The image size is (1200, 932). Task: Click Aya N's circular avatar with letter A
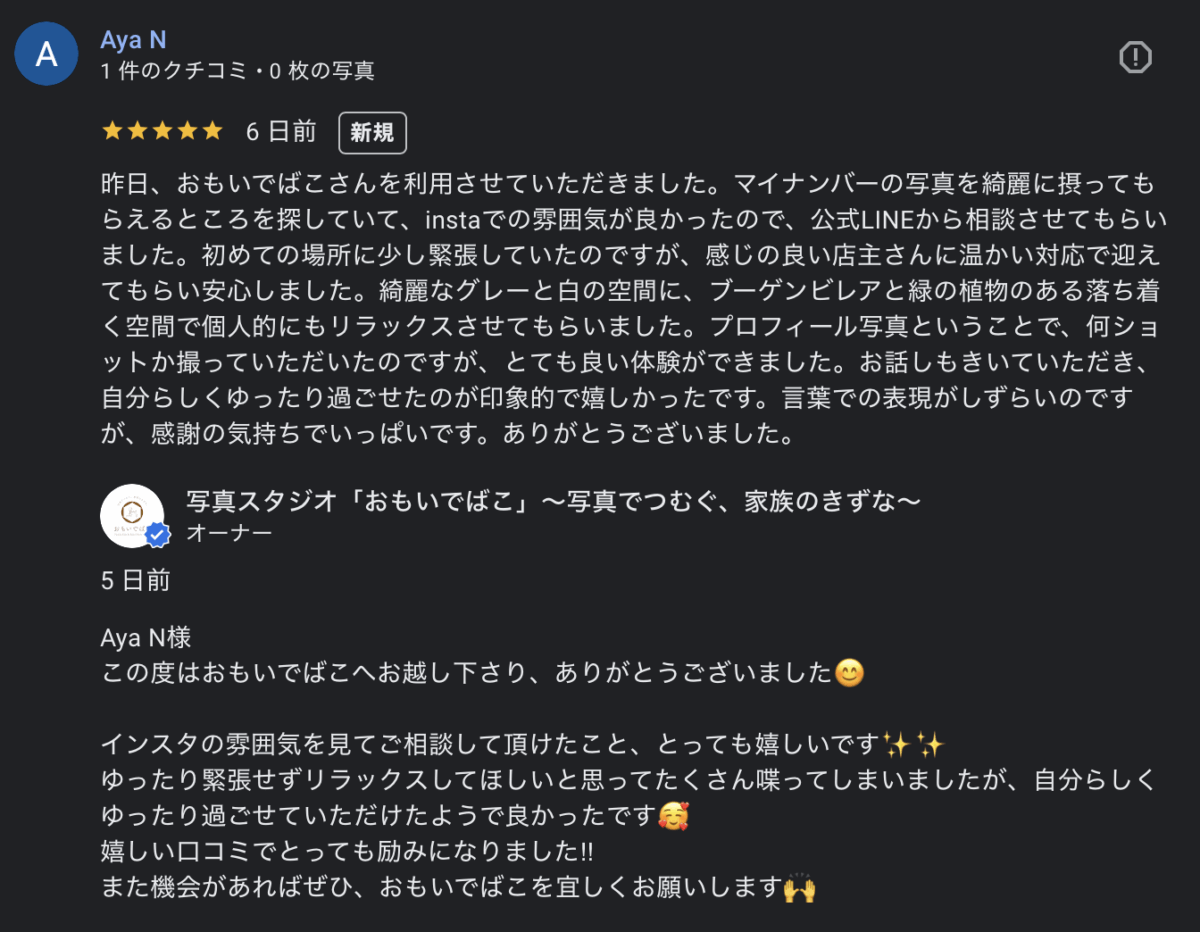tap(46, 53)
